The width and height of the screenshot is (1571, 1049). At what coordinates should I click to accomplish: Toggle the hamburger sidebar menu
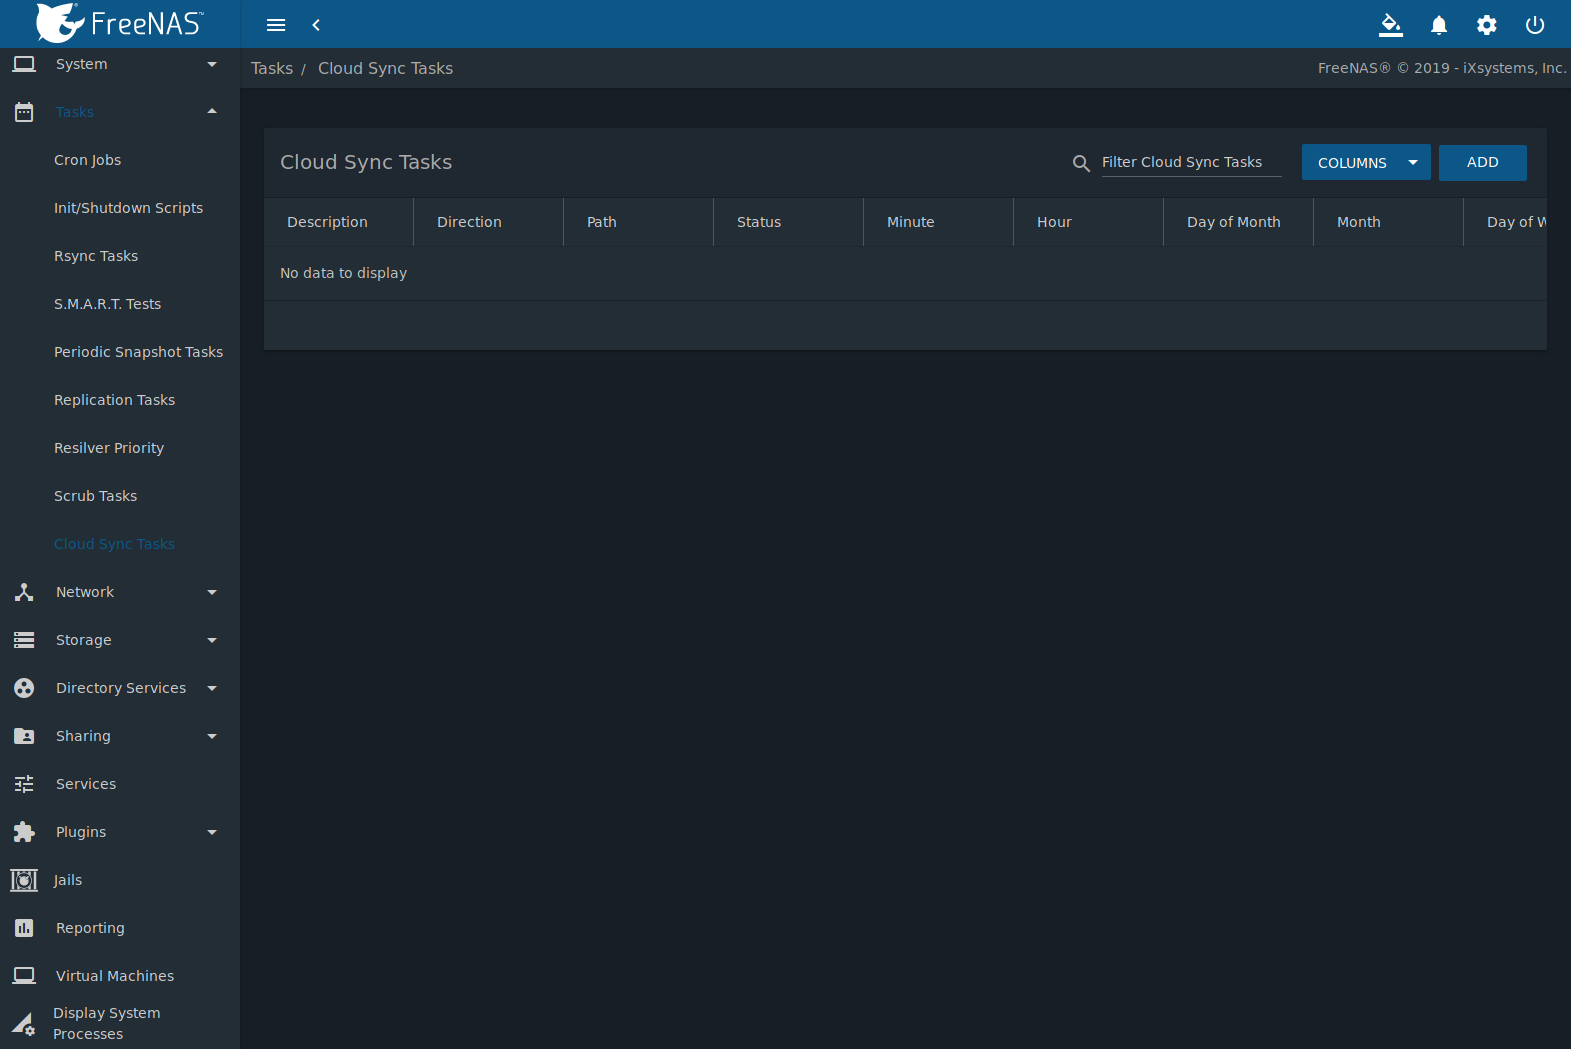[x=276, y=25]
